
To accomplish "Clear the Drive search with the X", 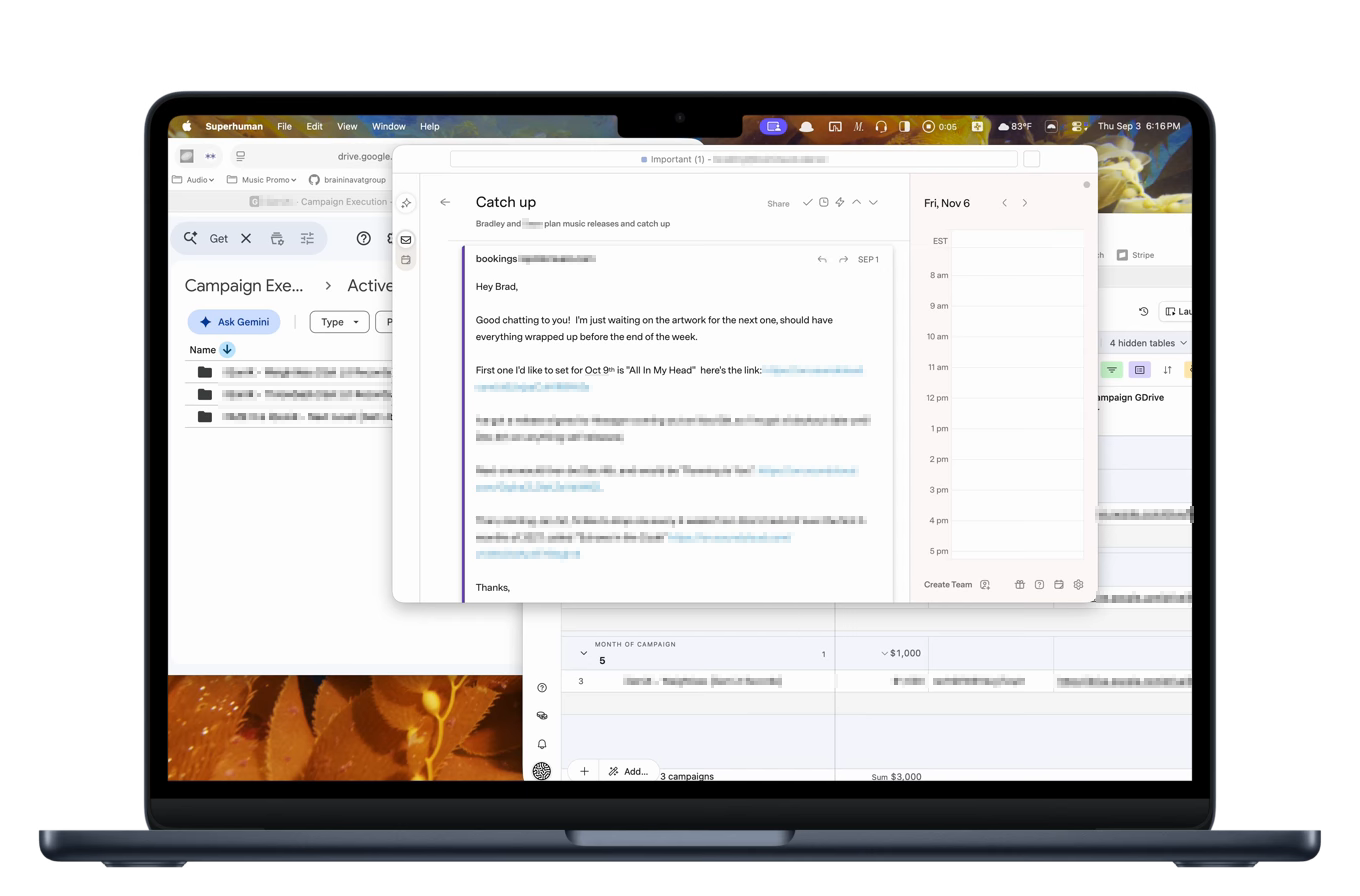I will tap(246, 238).
